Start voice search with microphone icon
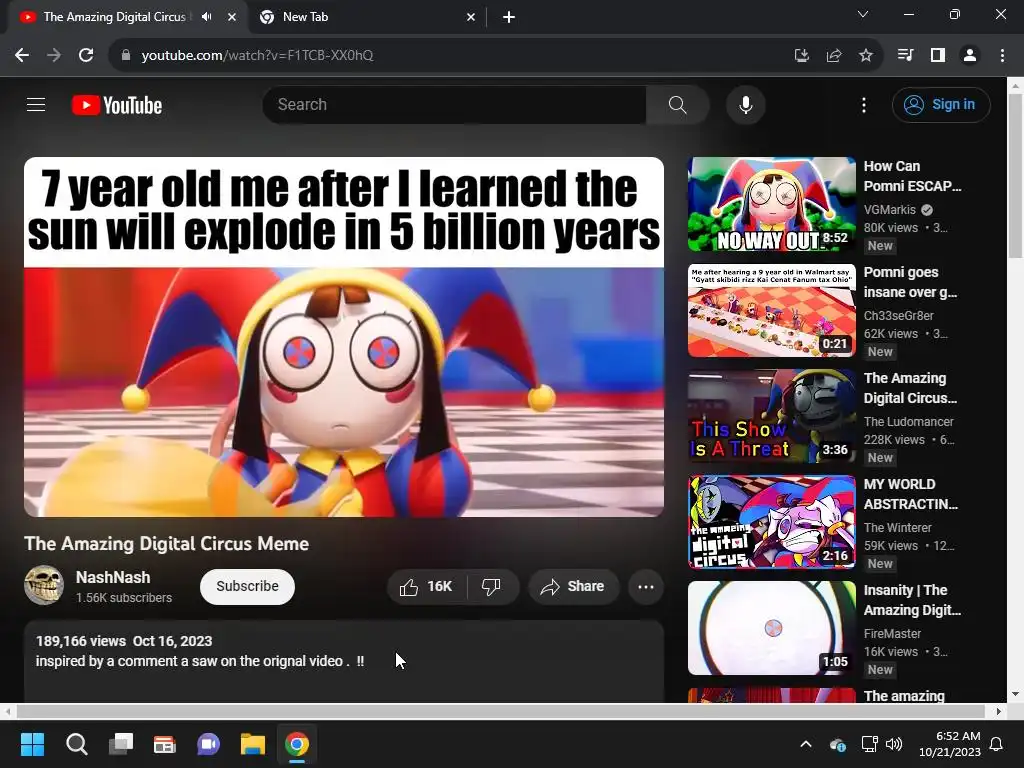Screen dimensions: 1024x768 pyautogui.click(x=745, y=104)
